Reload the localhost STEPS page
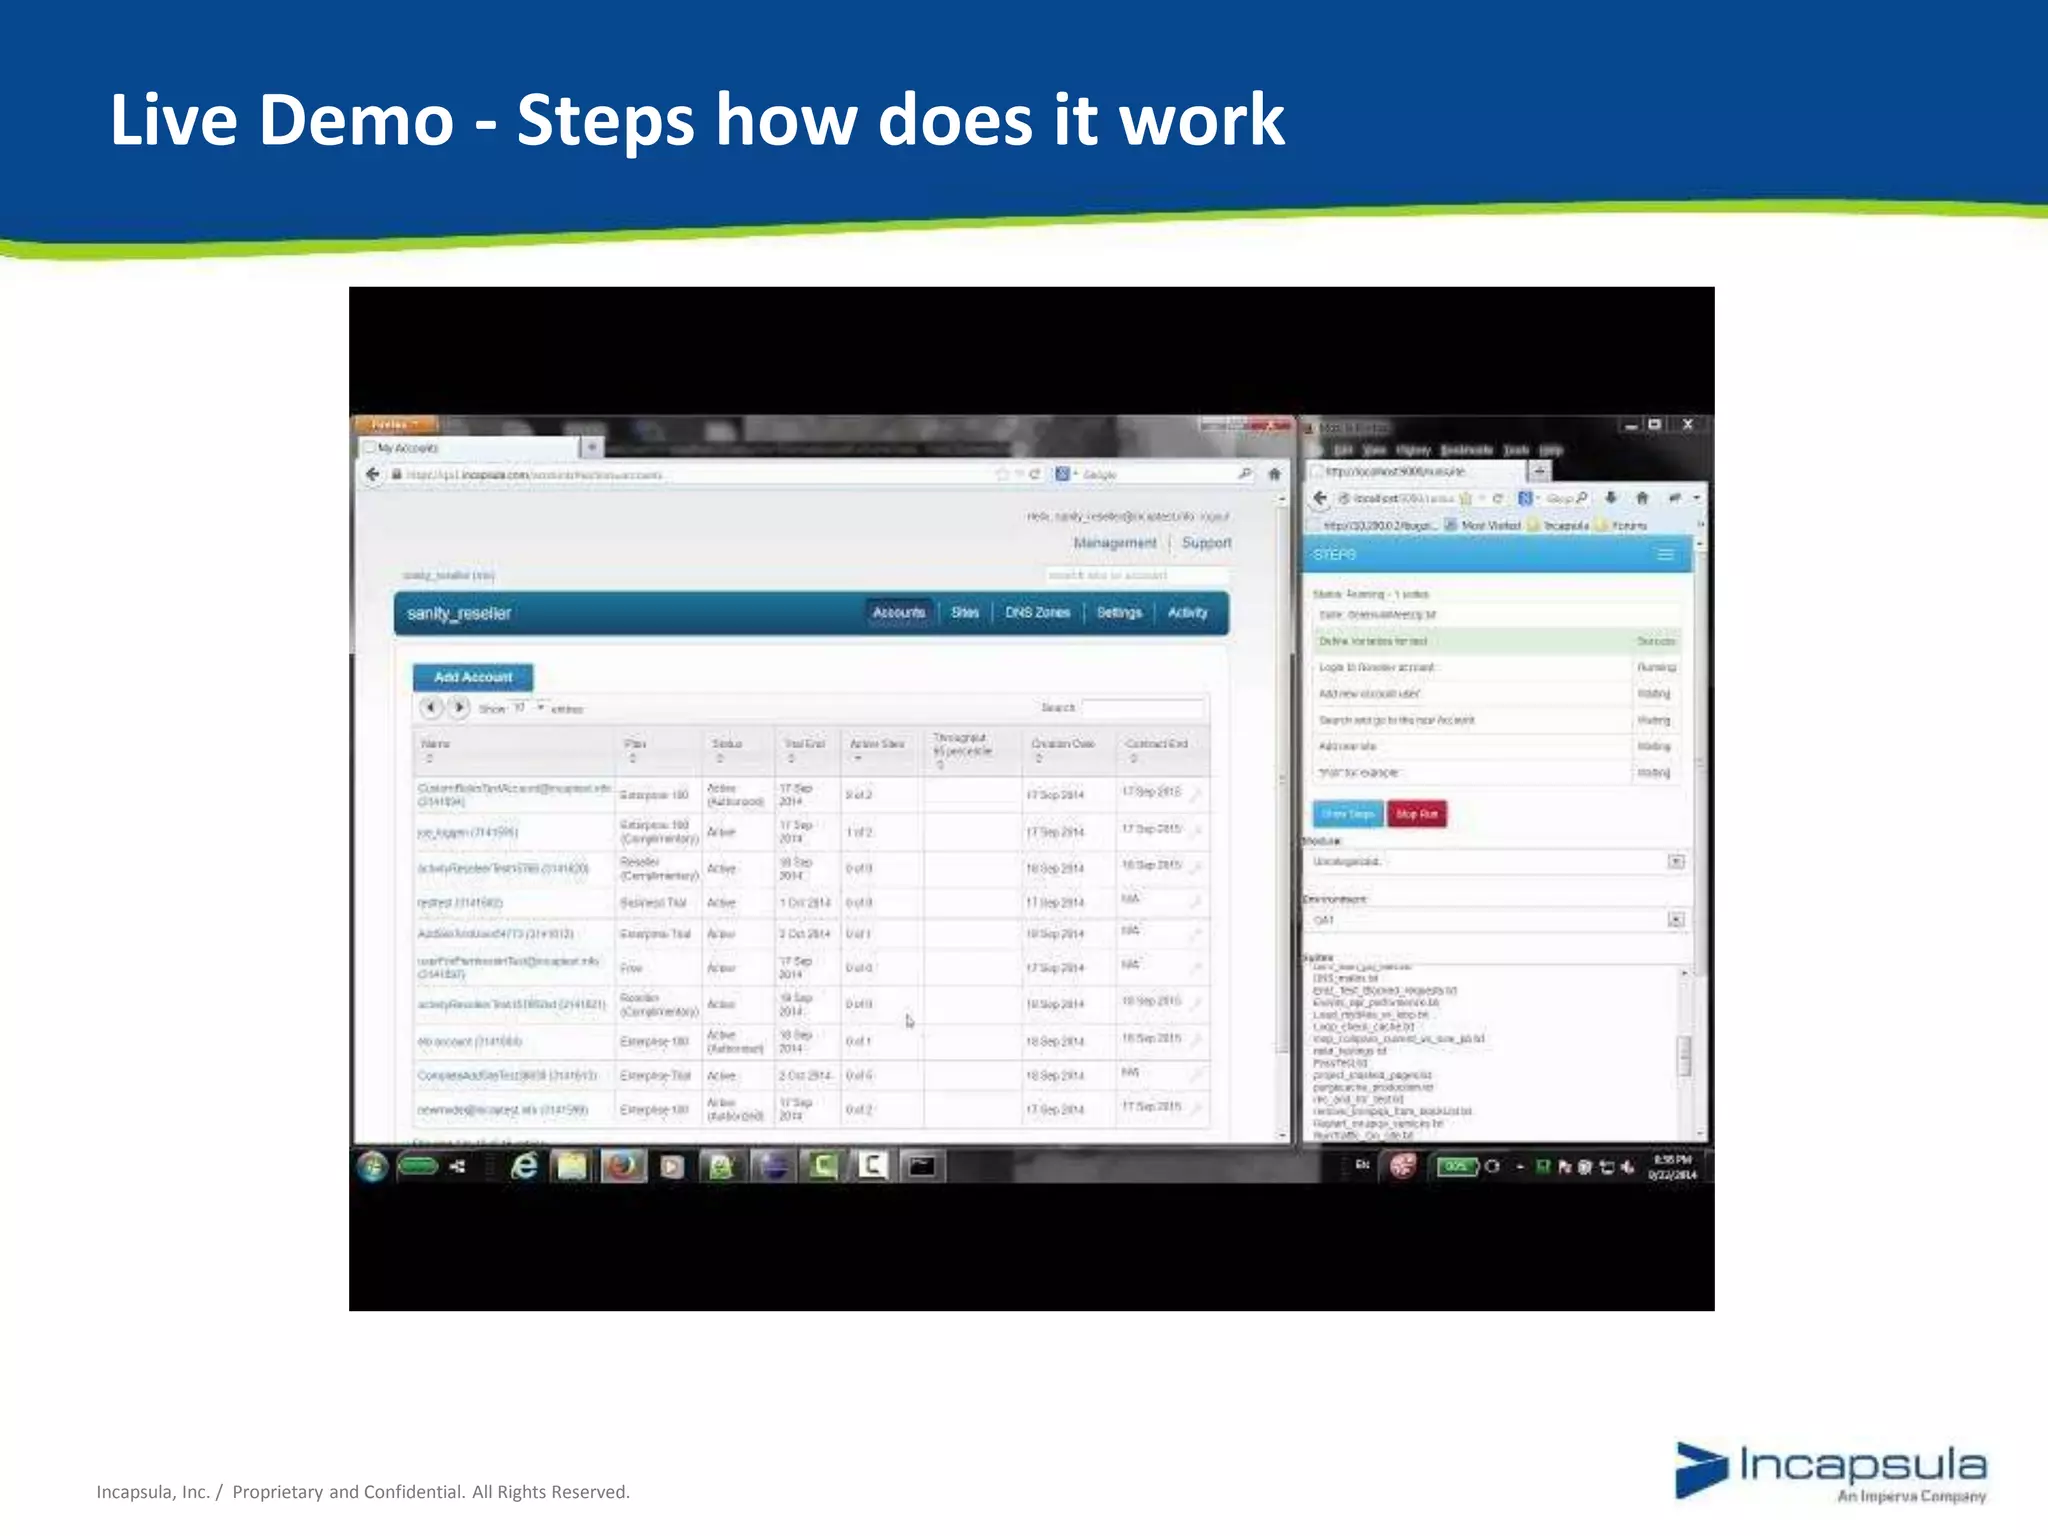Screen dimensions: 2048x1536 click(1497, 498)
